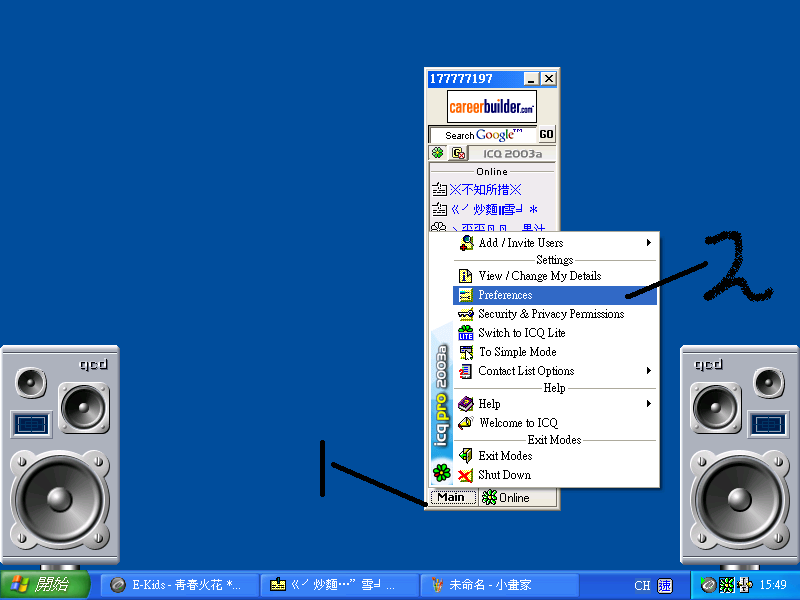
Task: Click the 15:49 taskbar clock
Action: pyautogui.click(x=772, y=585)
